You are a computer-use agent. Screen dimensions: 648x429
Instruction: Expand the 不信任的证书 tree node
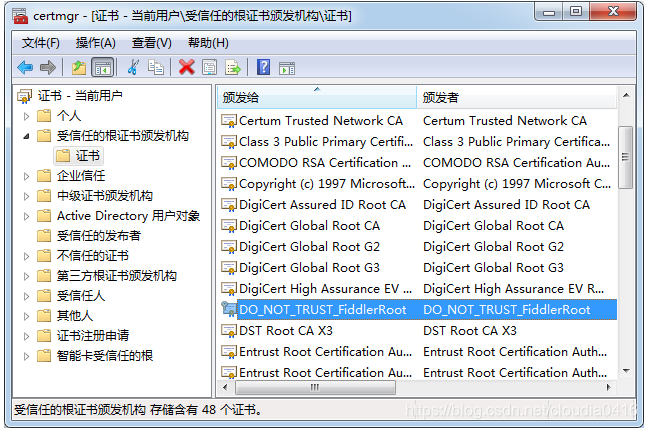click(x=26, y=256)
